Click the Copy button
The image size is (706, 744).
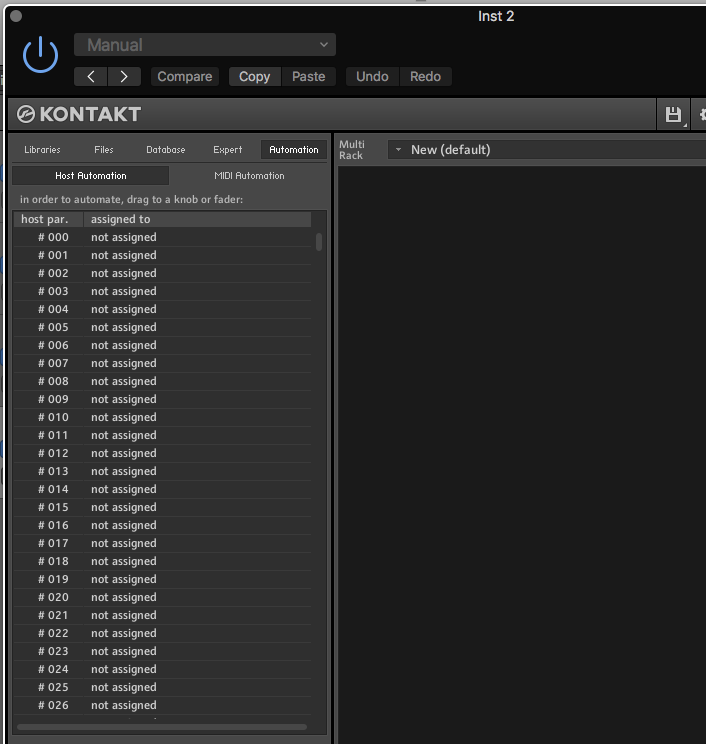(x=254, y=76)
